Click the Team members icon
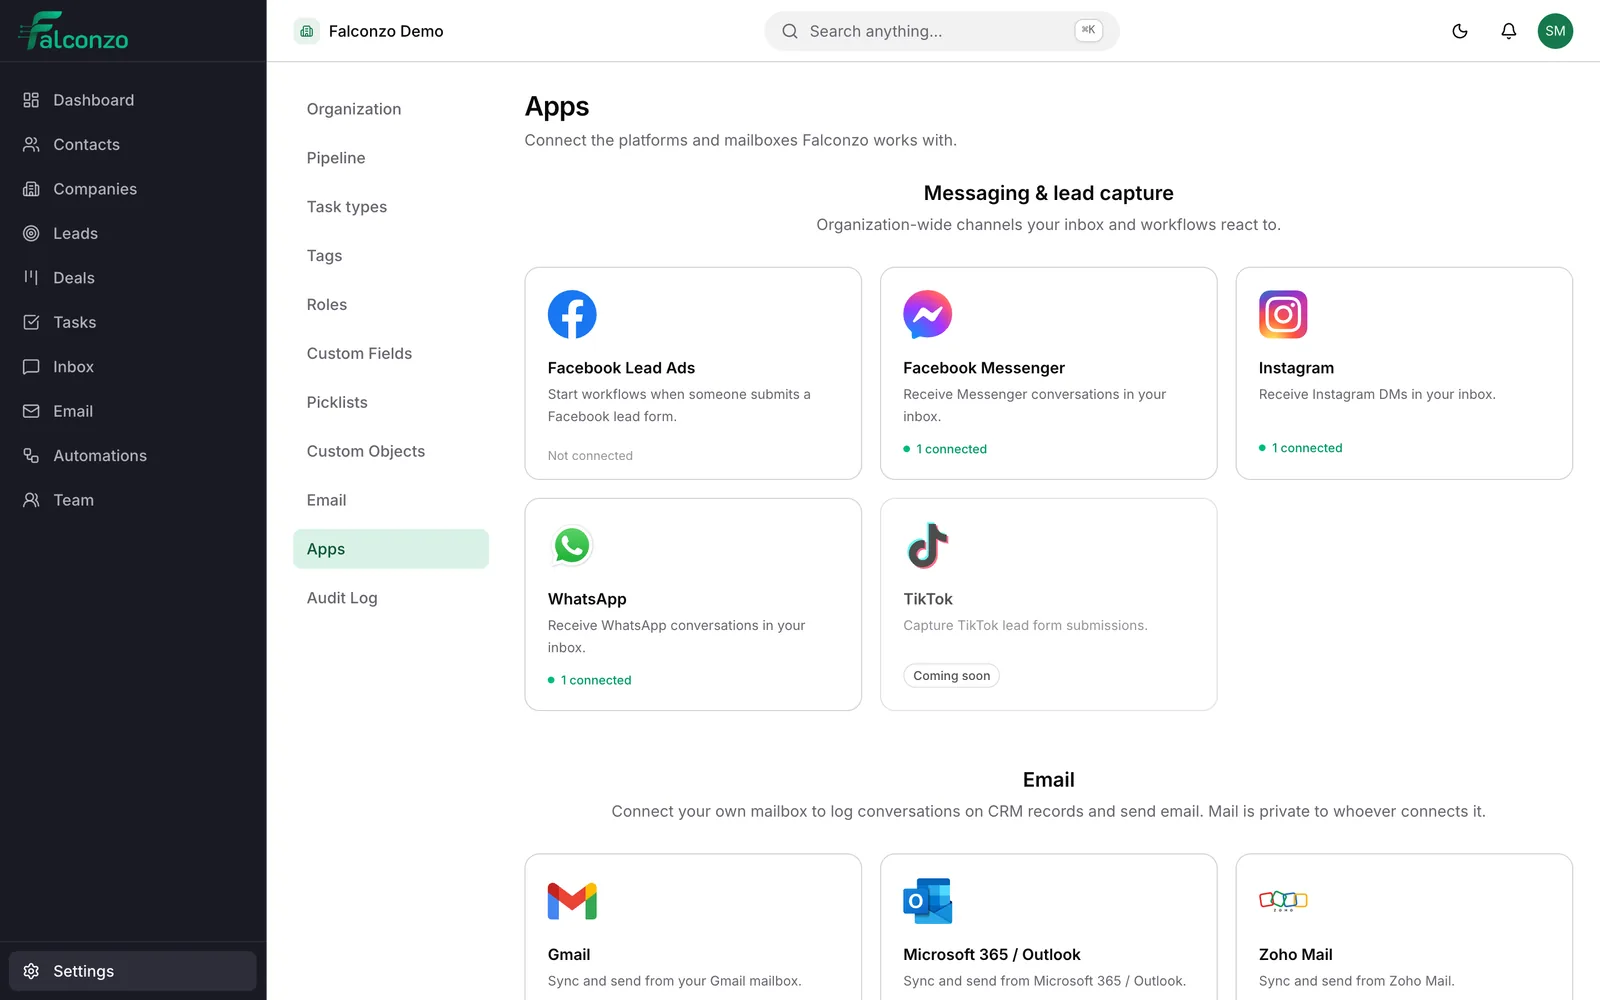This screenshot has width=1600, height=1000. (x=31, y=500)
